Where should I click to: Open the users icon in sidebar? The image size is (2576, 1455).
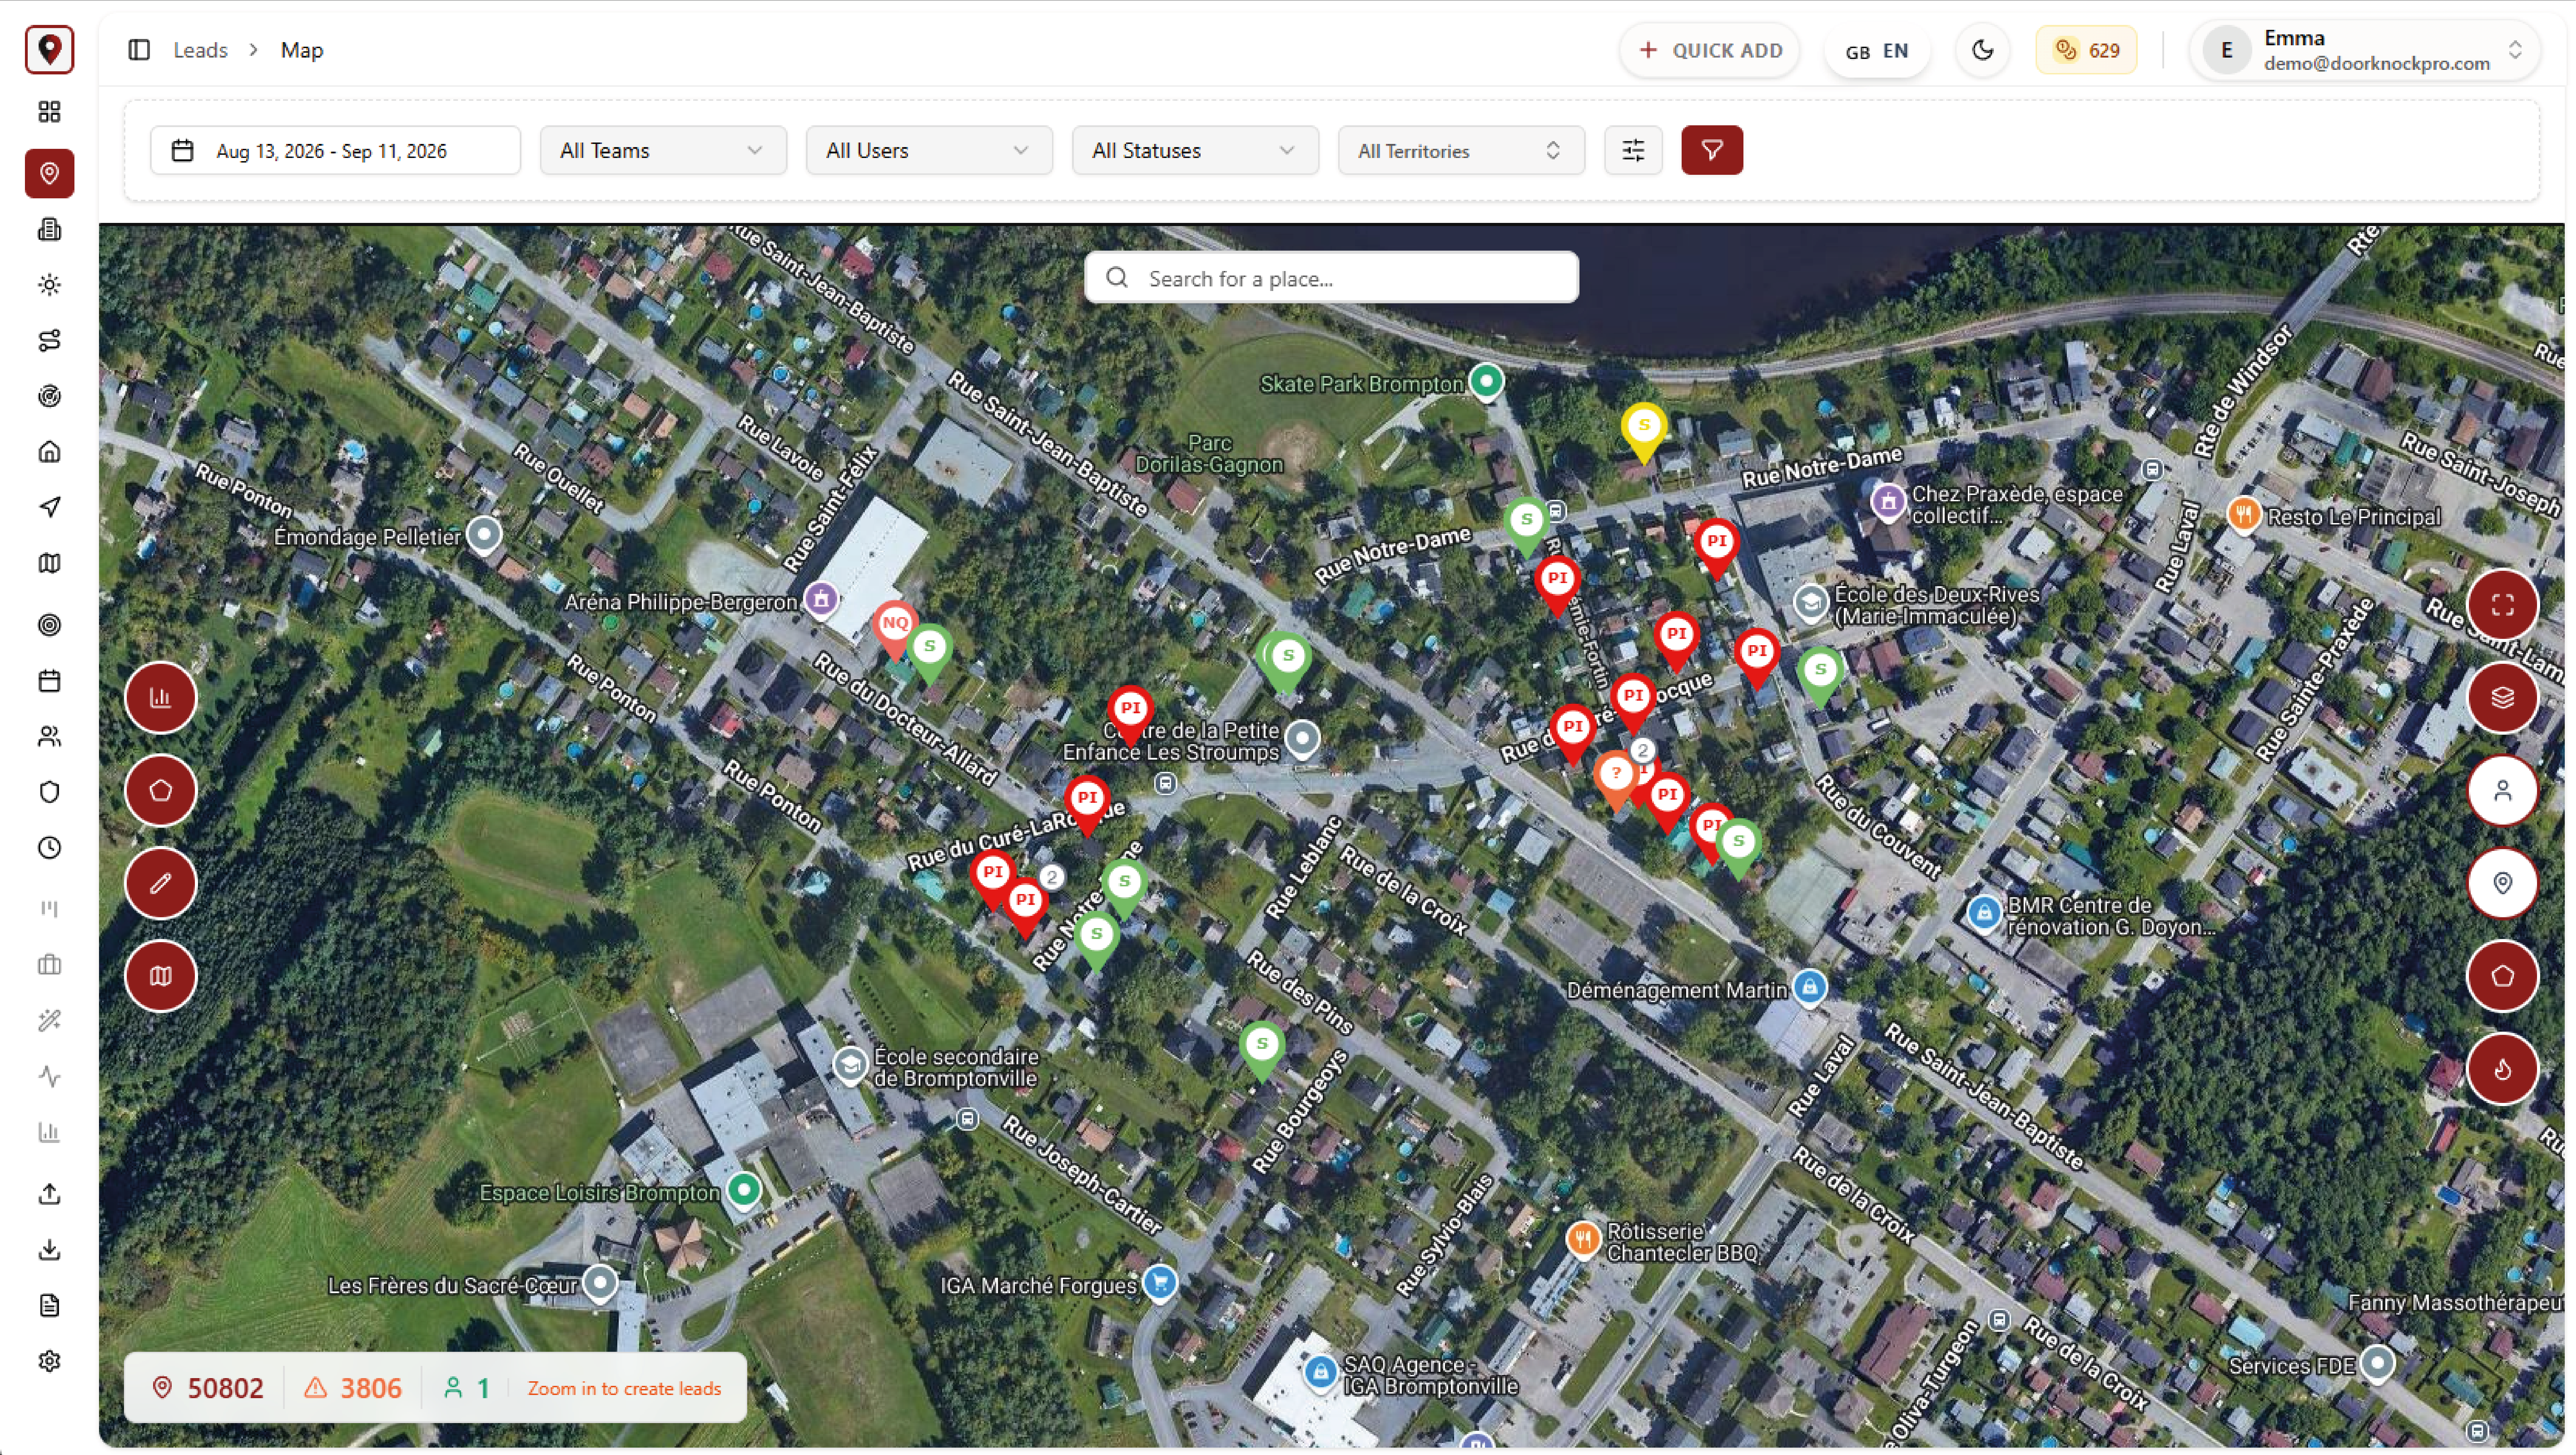[x=49, y=737]
